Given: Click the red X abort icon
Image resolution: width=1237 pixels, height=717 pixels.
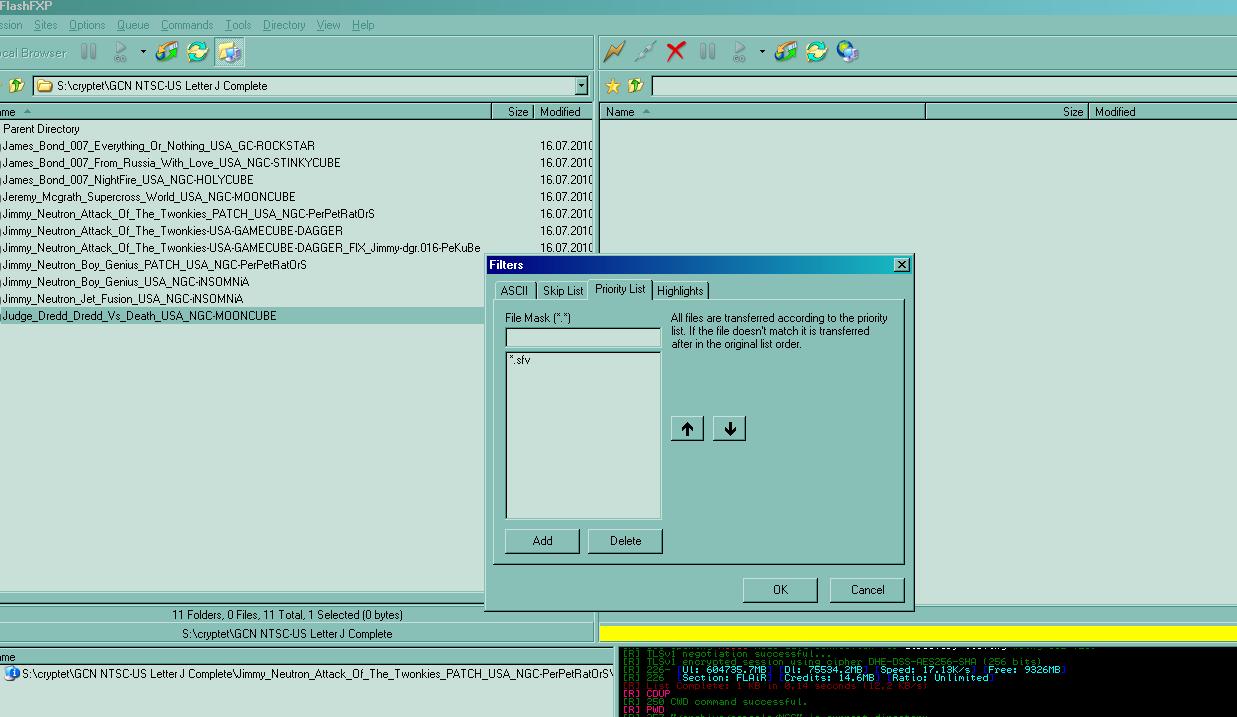Looking at the screenshot, I should pyautogui.click(x=676, y=52).
